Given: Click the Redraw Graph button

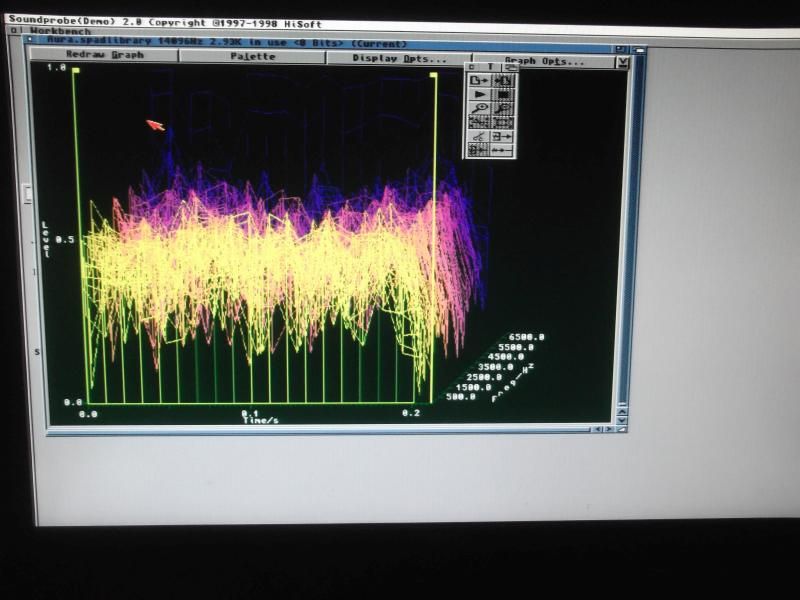Looking at the screenshot, I should [x=105, y=56].
